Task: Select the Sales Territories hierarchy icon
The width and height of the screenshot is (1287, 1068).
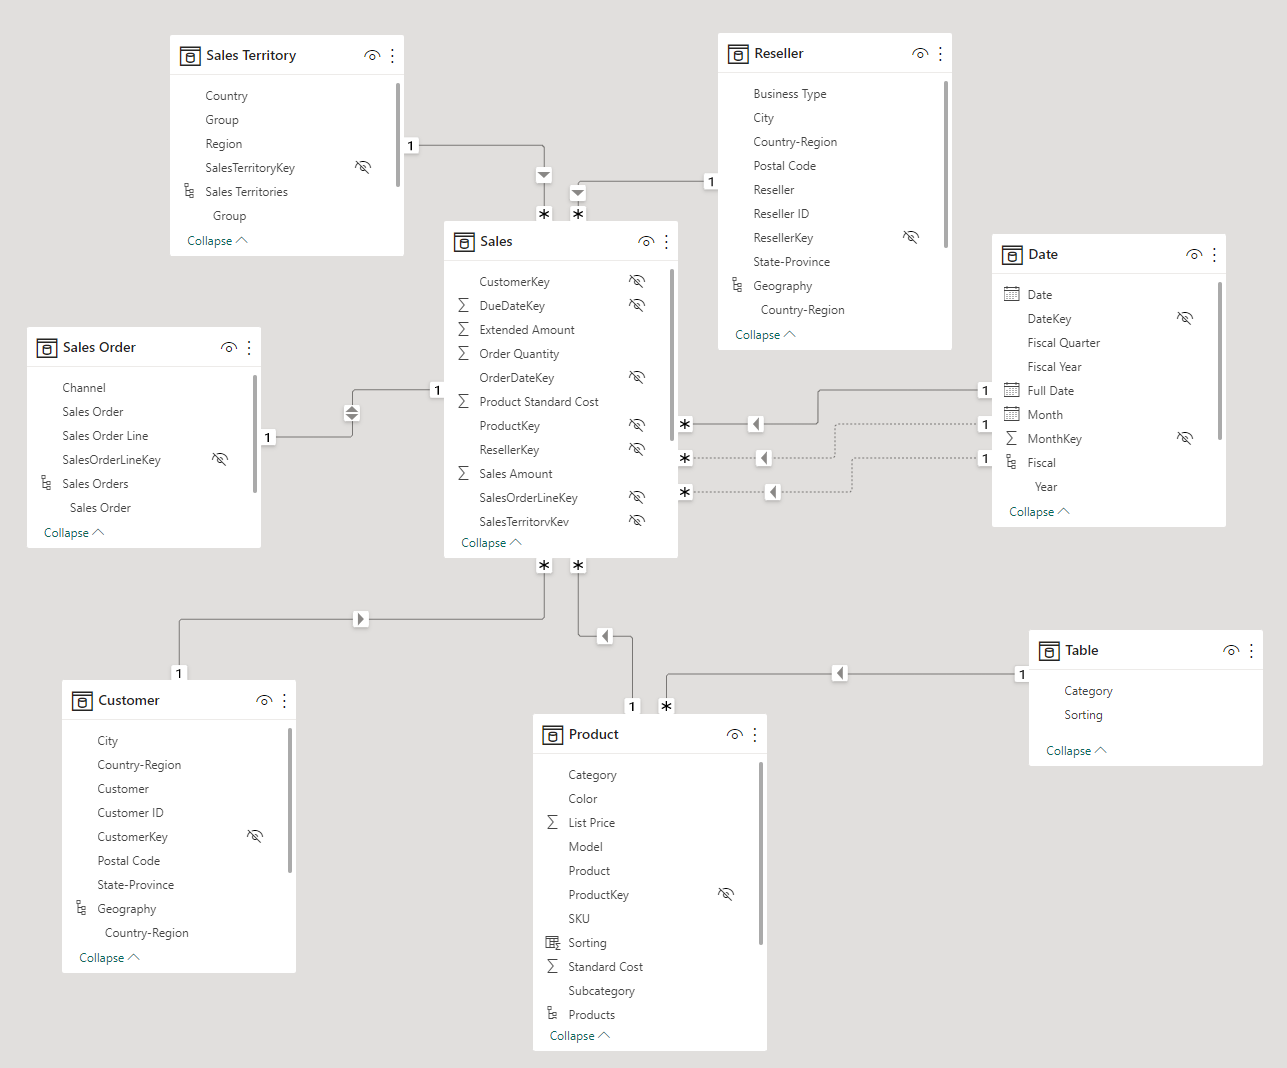Action: tap(189, 190)
